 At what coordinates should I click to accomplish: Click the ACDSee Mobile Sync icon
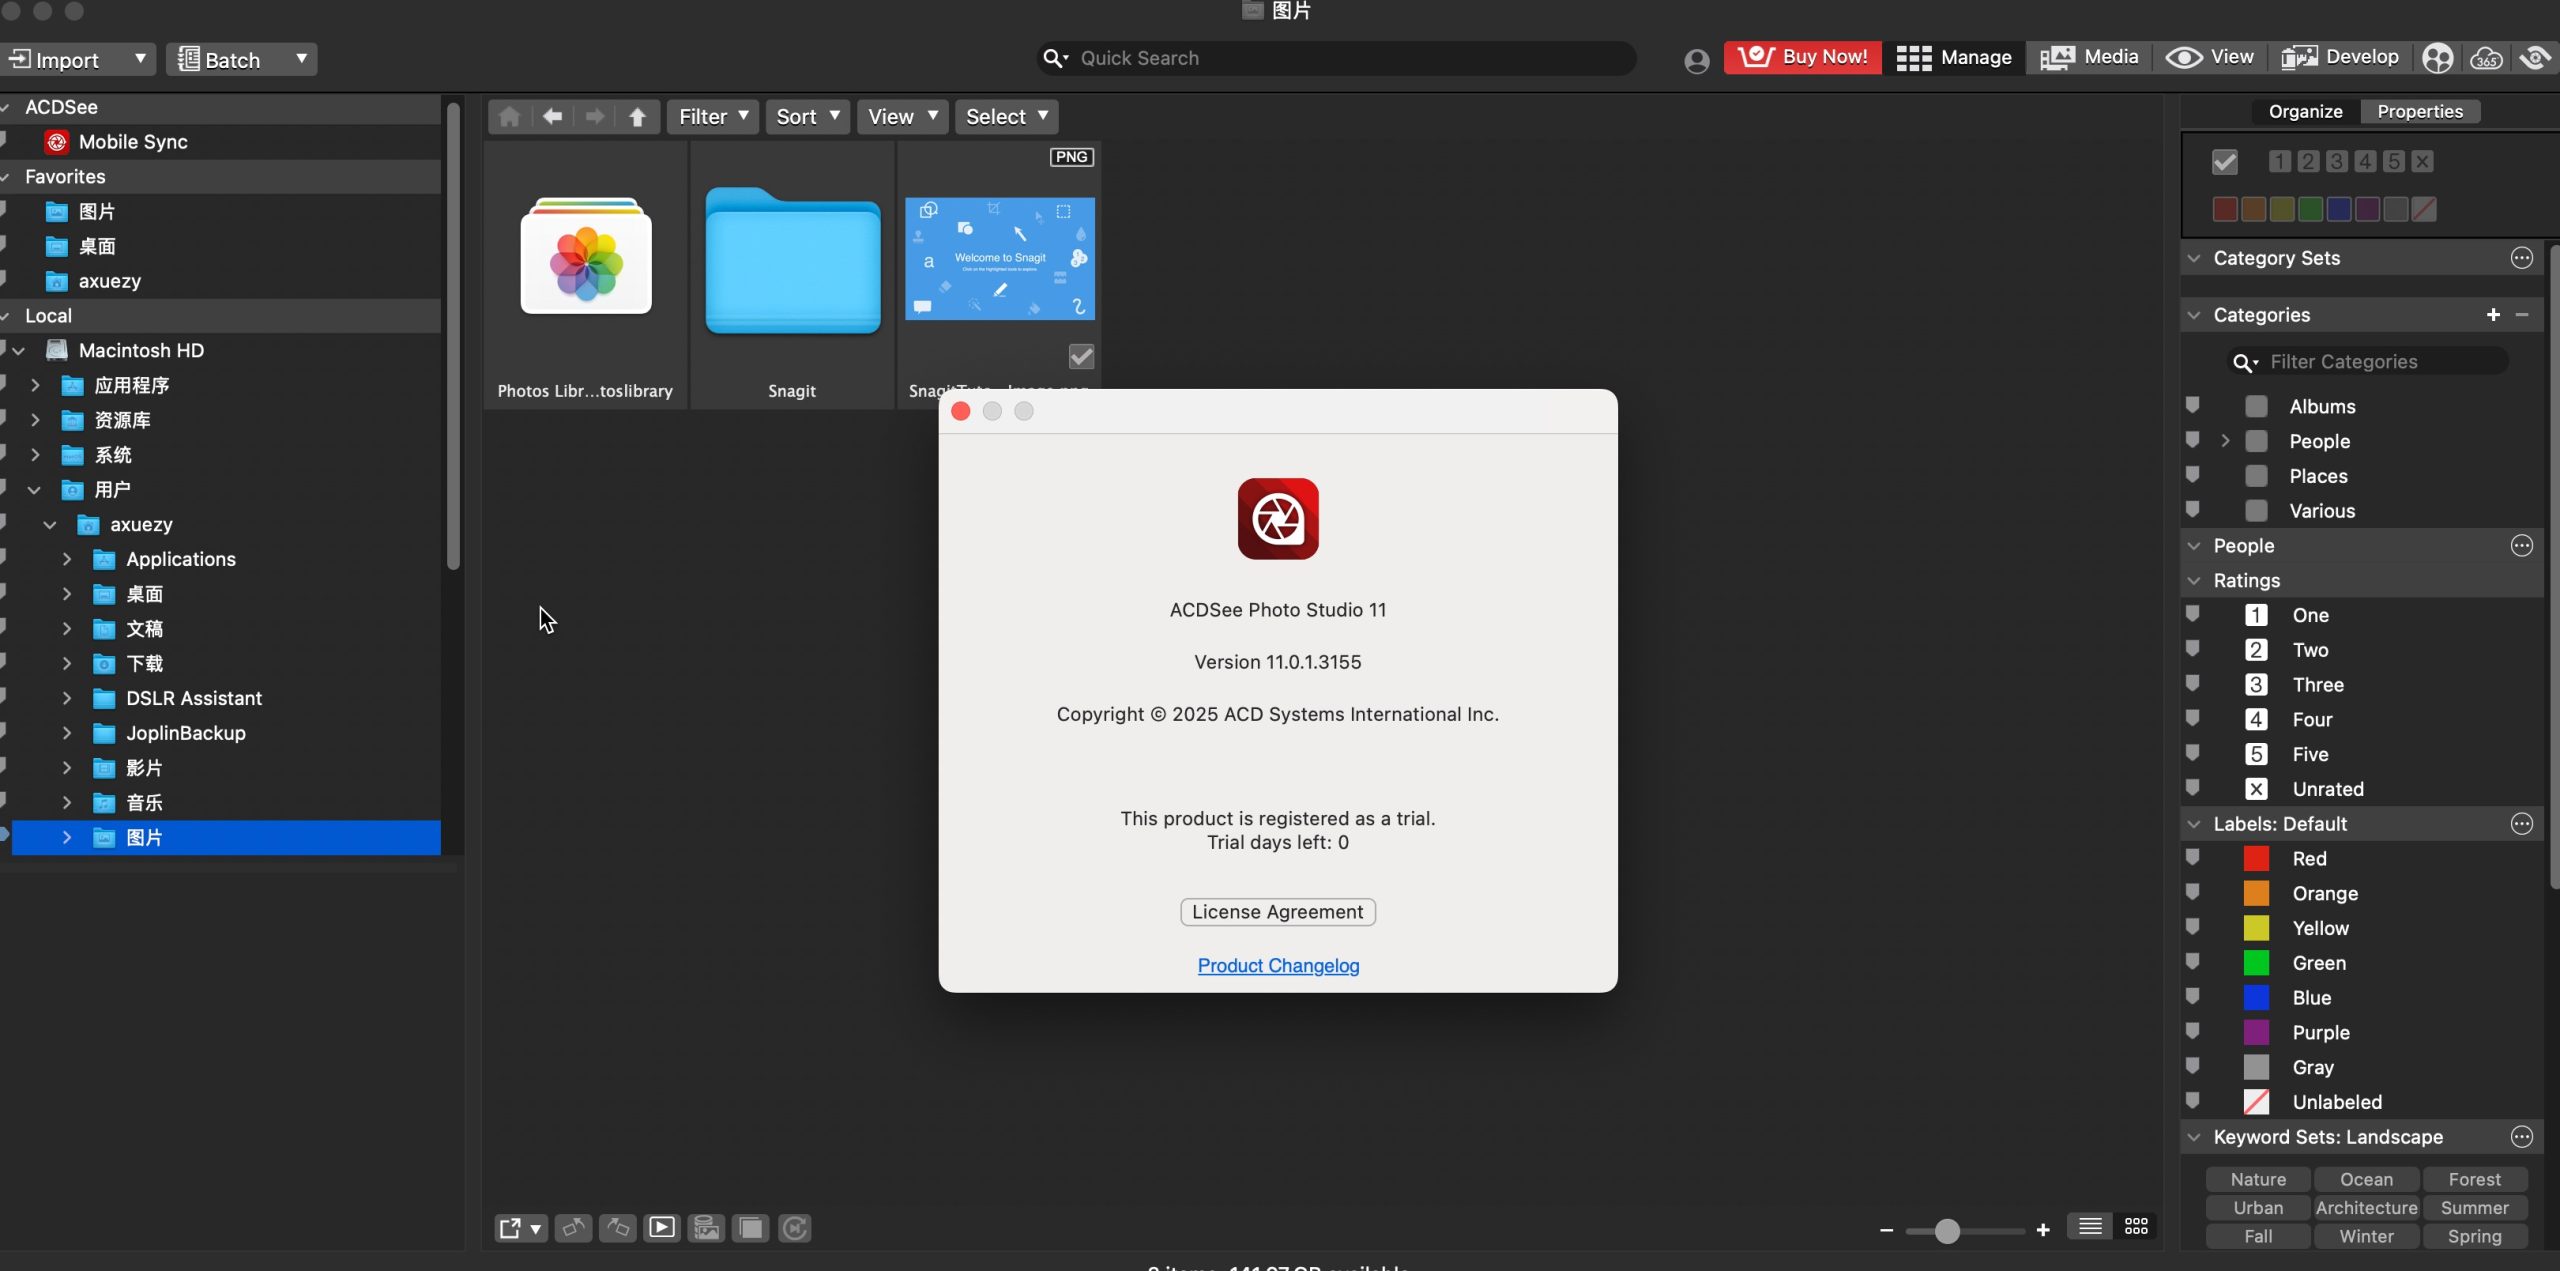57,142
